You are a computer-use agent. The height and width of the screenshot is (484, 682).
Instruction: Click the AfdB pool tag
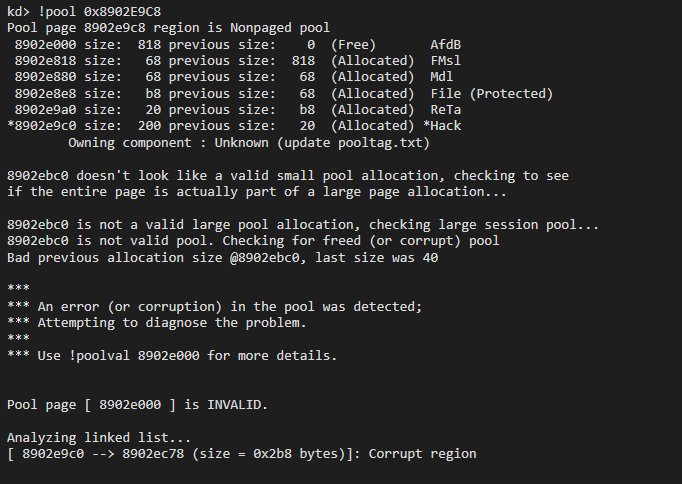[446, 45]
